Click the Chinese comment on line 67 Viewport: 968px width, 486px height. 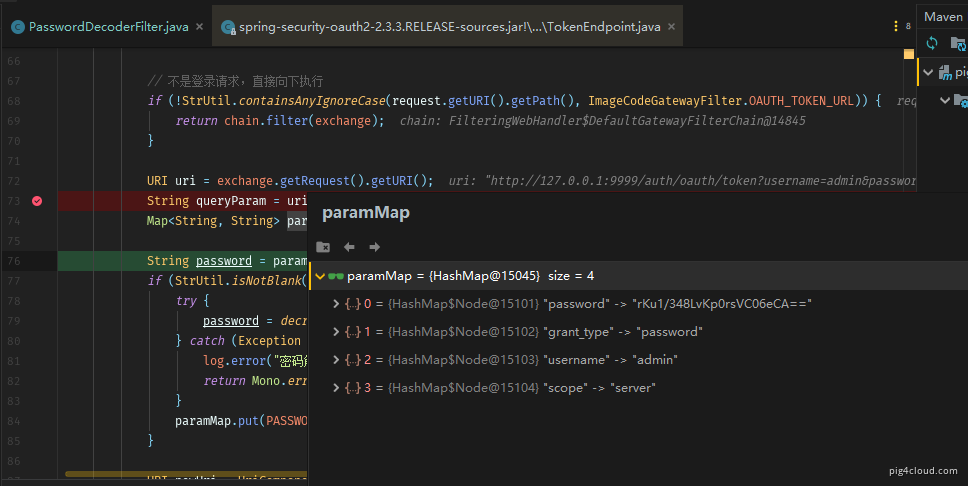235,81
